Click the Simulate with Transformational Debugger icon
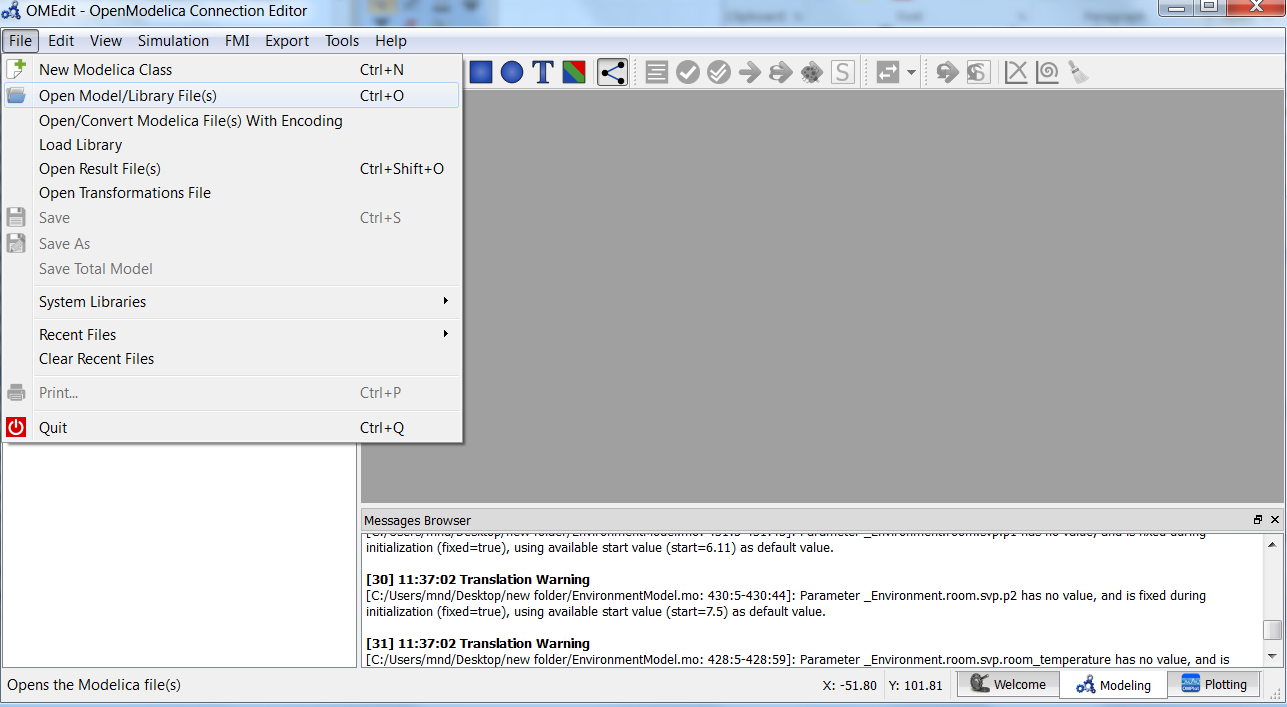This screenshot has width=1287, height=707. click(x=780, y=72)
